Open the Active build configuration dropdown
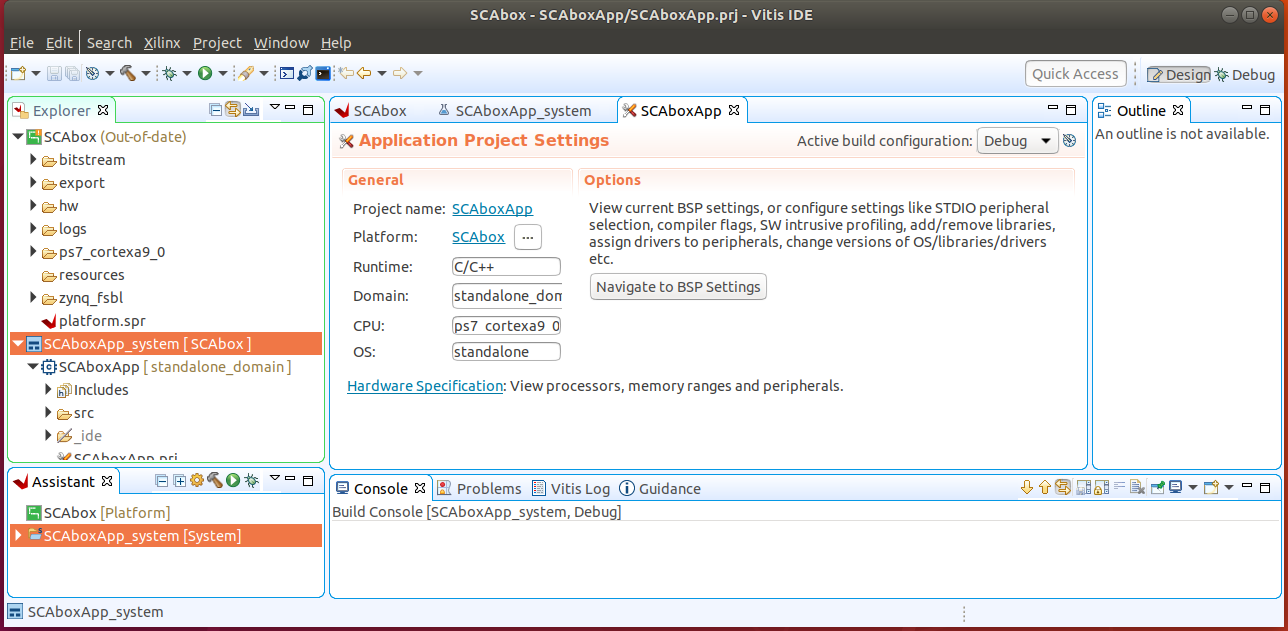Viewport: 1288px width, 631px height. click(1017, 141)
